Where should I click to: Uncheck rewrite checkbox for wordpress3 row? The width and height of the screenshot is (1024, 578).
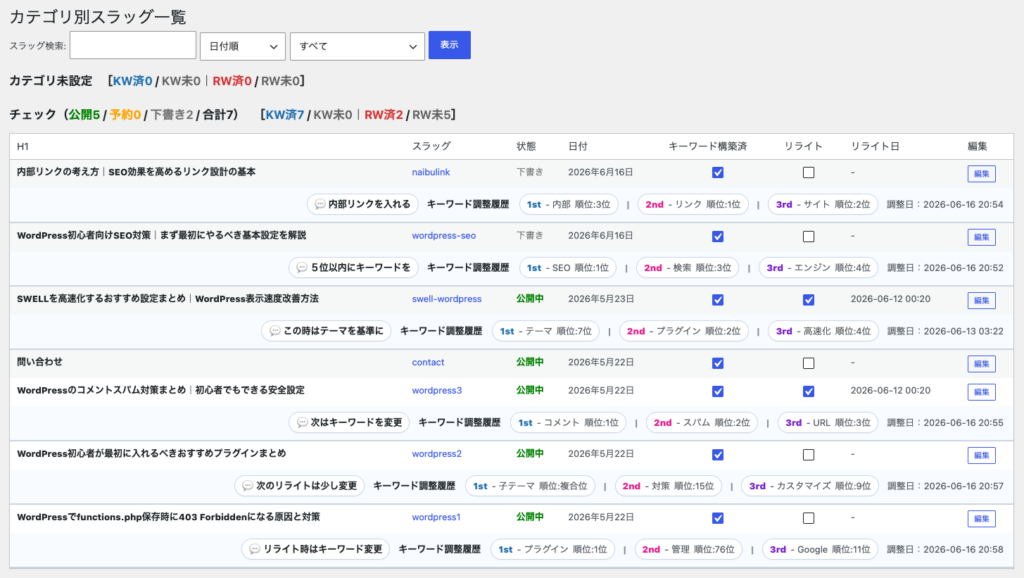tap(808, 391)
